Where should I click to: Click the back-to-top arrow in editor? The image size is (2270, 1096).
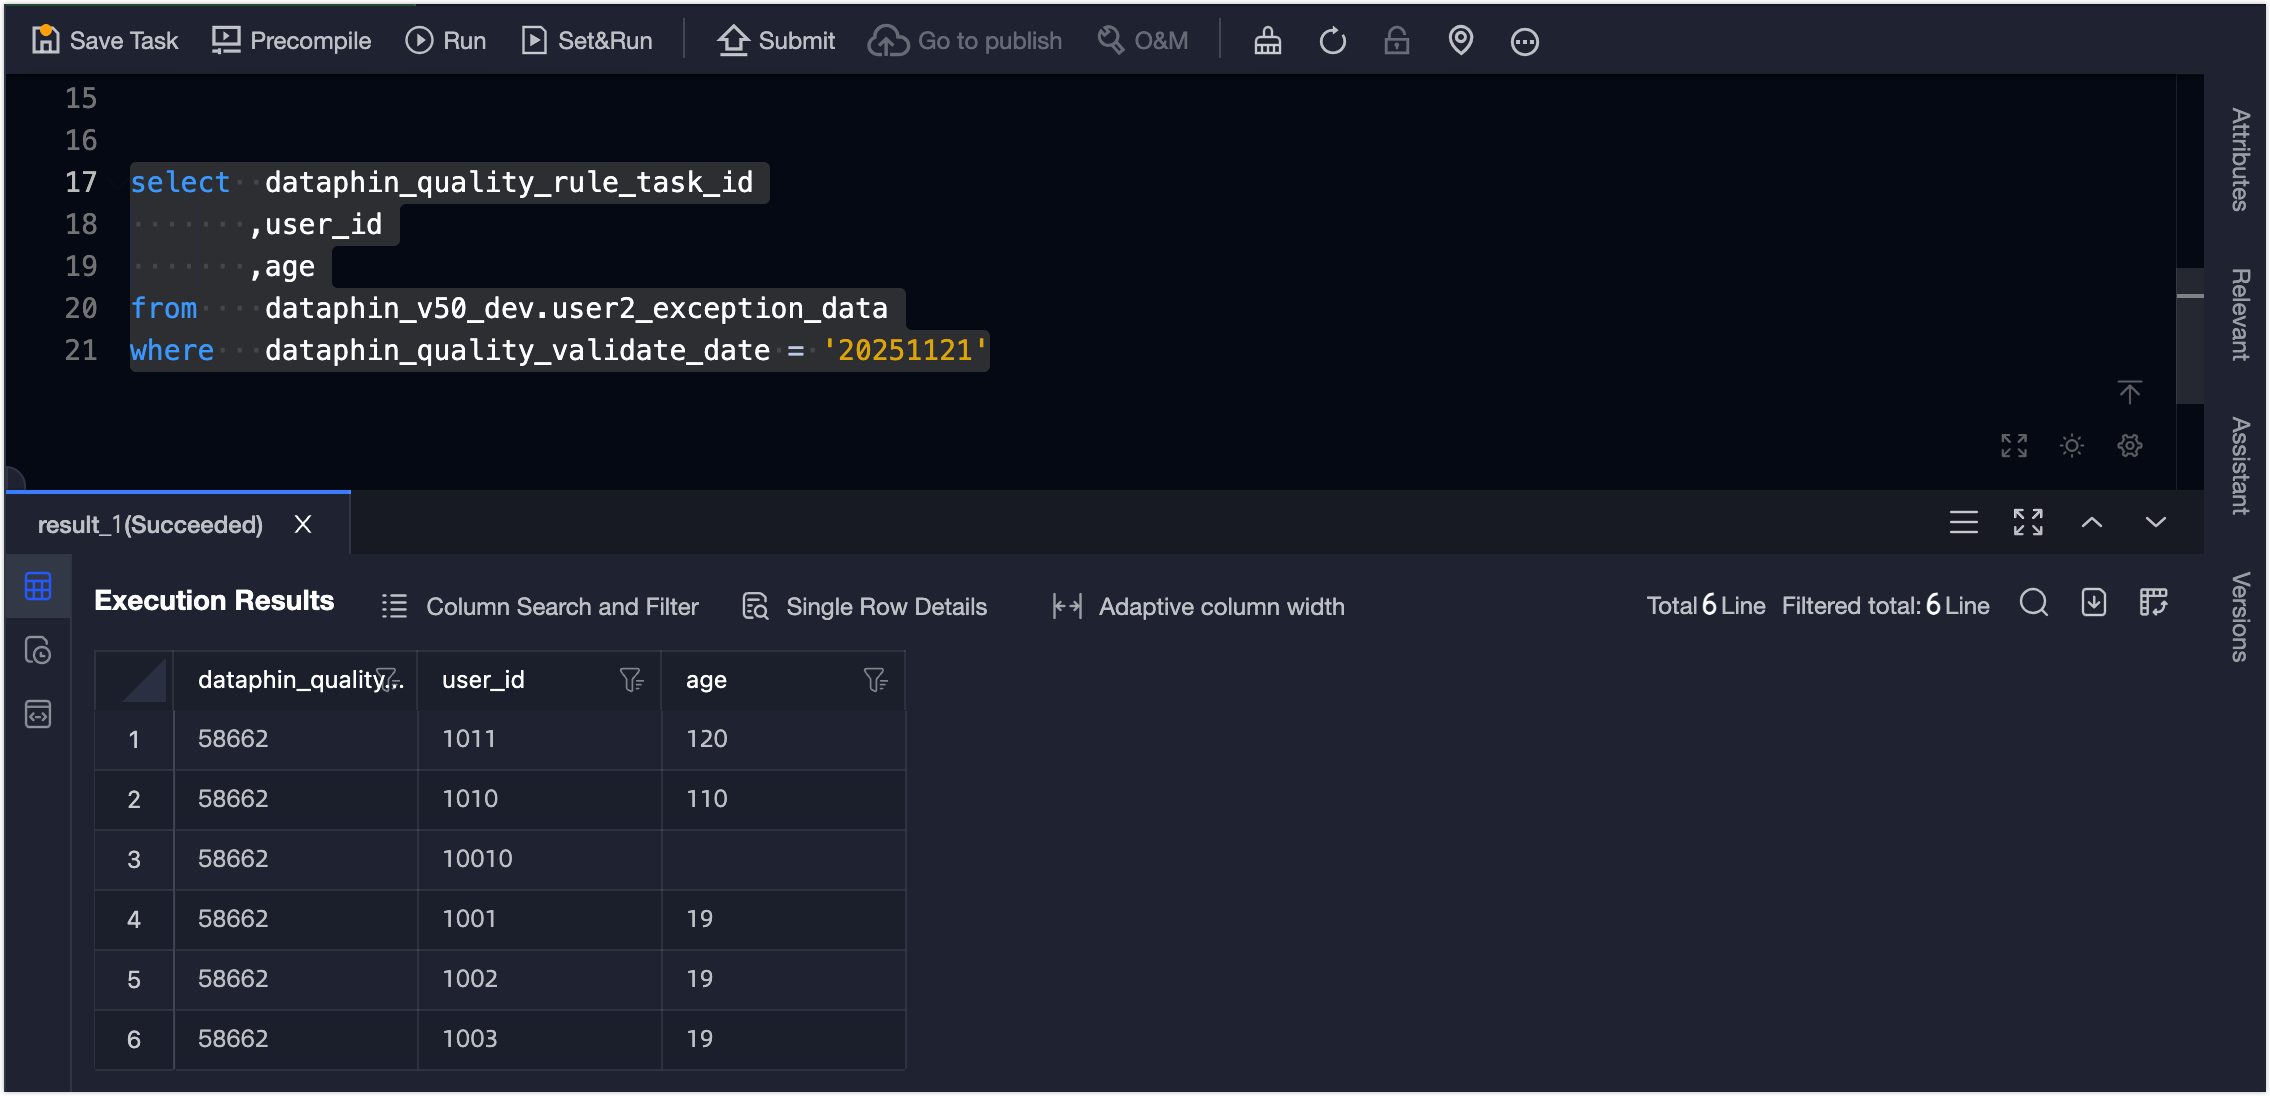coord(2130,392)
